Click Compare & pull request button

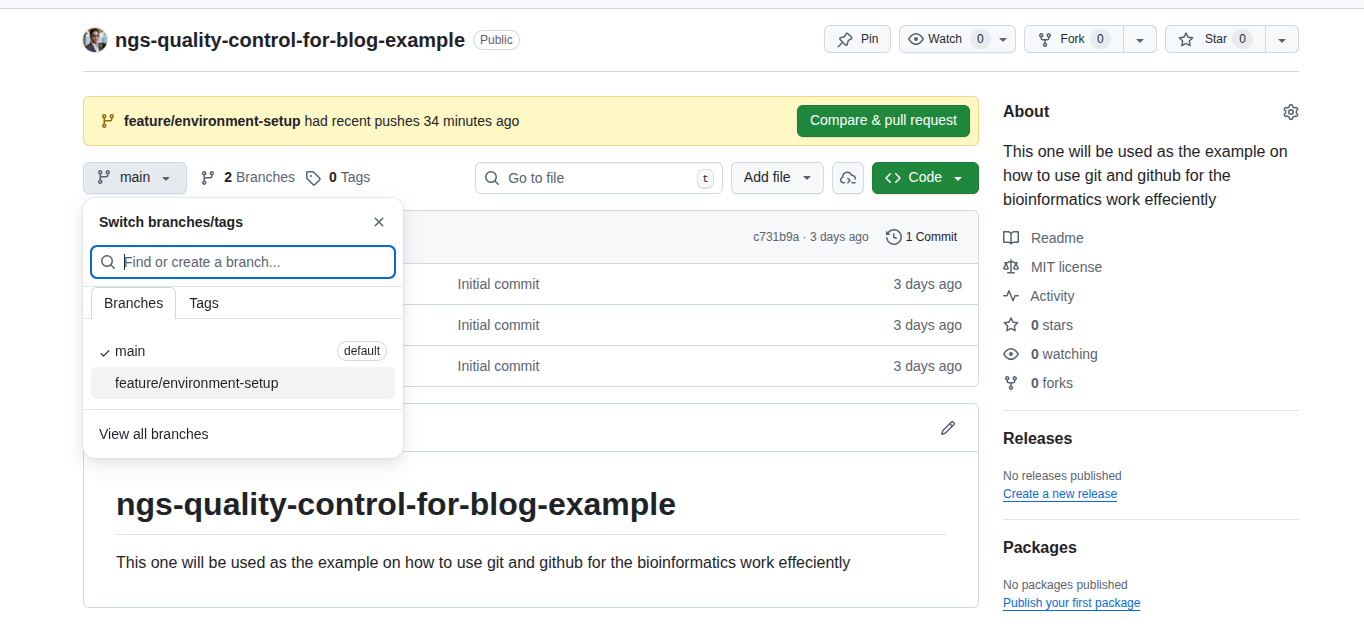click(x=883, y=121)
